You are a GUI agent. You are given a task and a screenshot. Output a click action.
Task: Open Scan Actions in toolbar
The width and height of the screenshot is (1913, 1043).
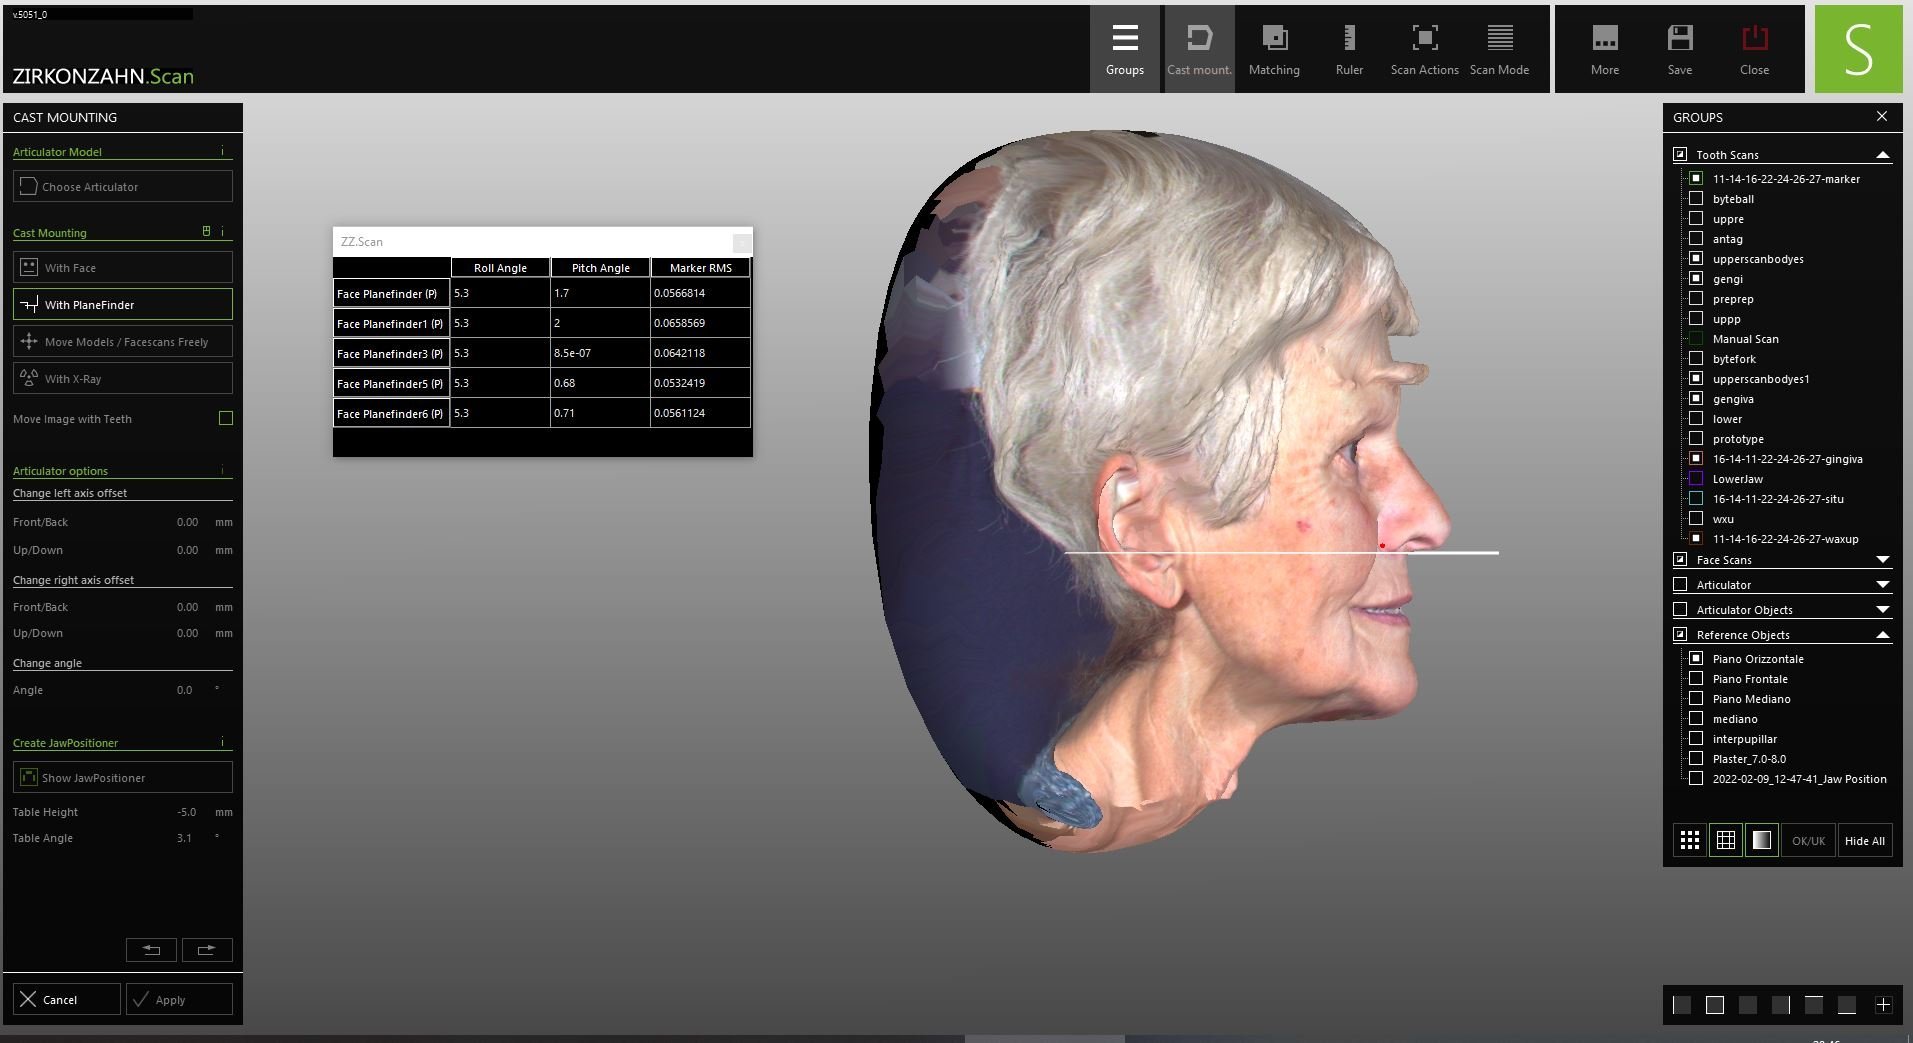point(1424,49)
